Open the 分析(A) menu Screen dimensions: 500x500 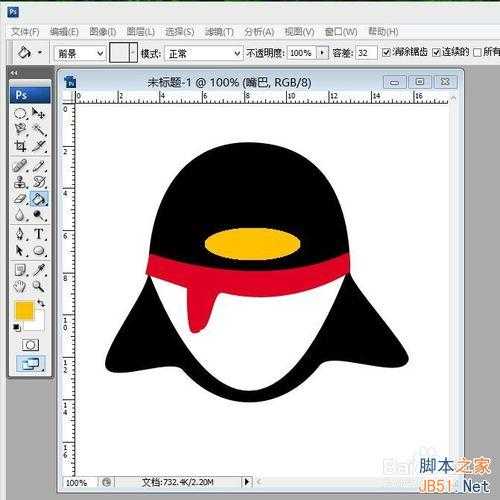(259, 32)
